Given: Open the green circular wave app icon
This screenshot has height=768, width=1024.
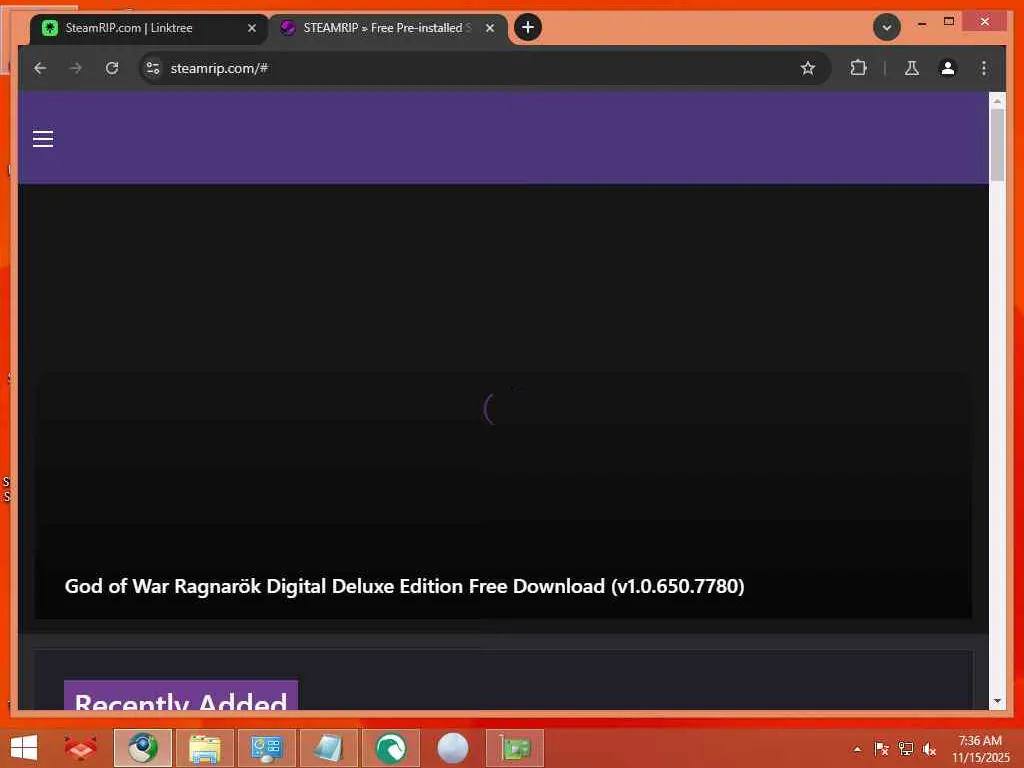Looking at the screenshot, I should tap(391, 748).
